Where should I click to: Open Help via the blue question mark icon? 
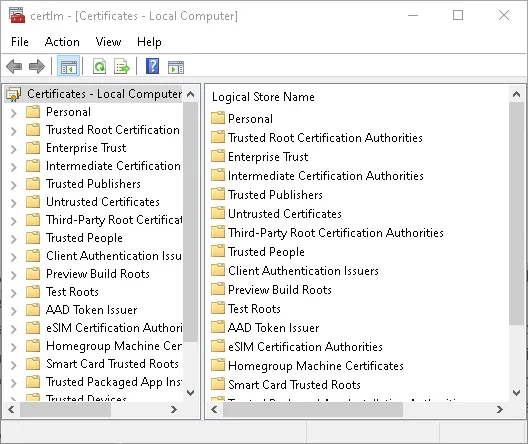153,66
